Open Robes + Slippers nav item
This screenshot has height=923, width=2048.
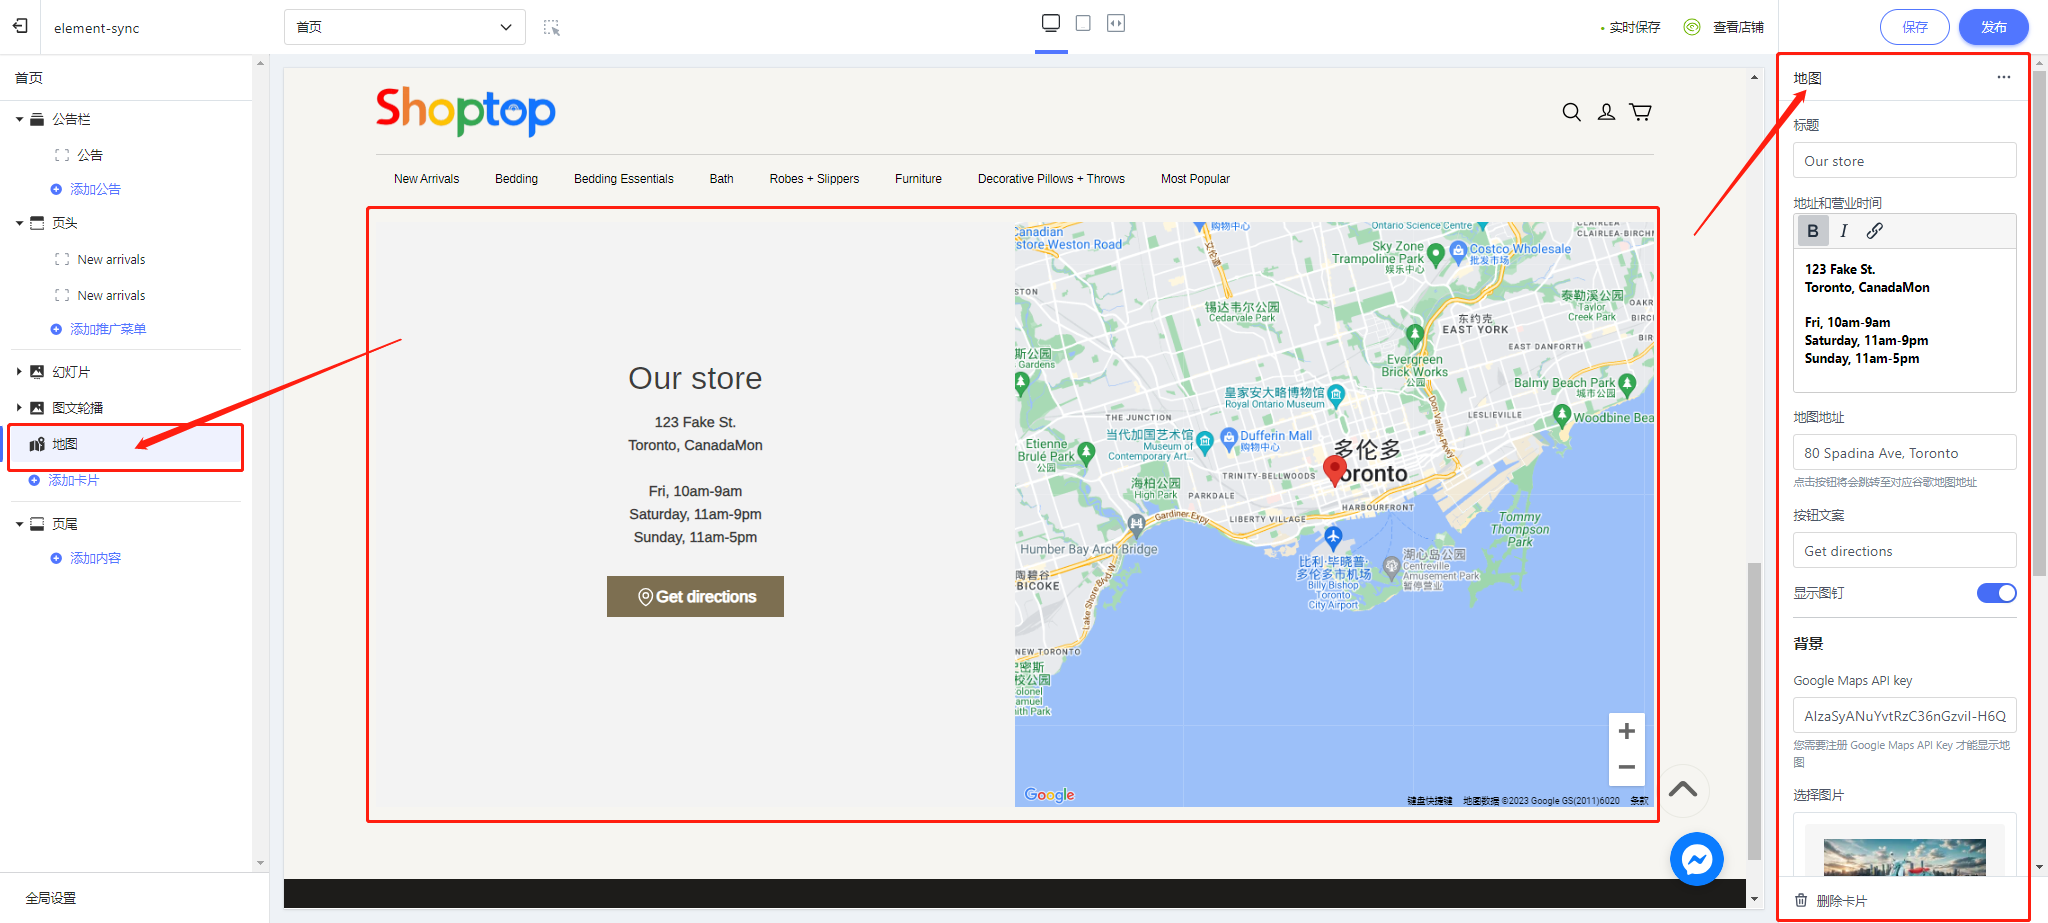tap(814, 179)
